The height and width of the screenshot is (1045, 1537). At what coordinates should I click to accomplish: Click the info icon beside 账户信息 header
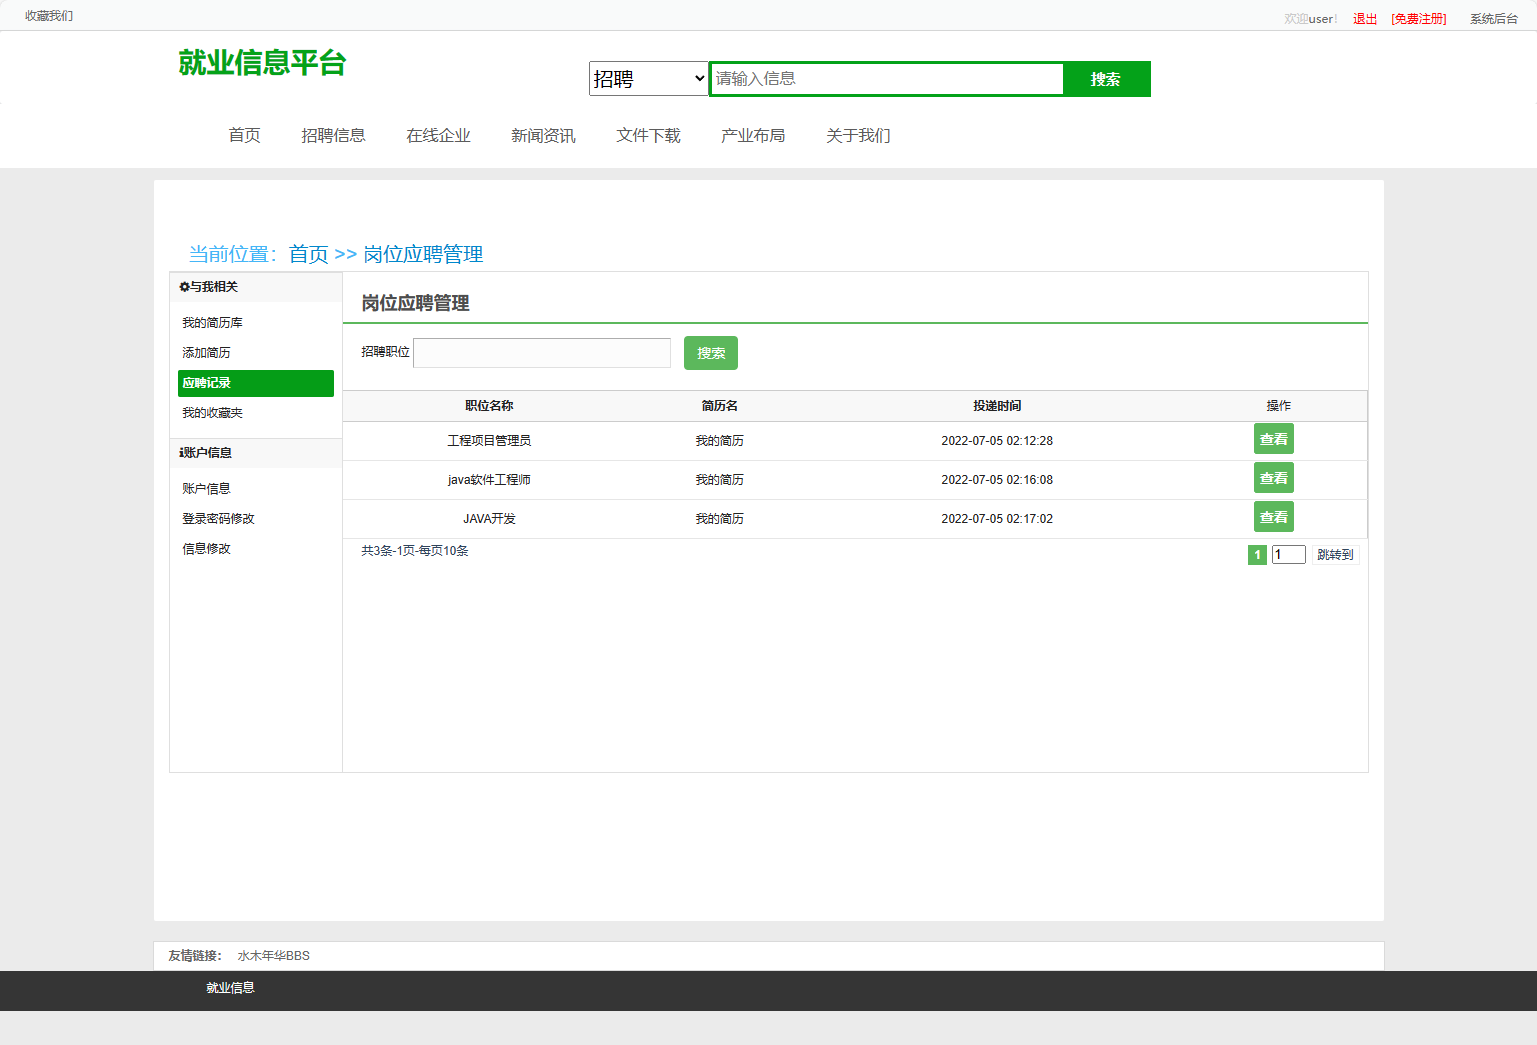(x=180, y=452)
